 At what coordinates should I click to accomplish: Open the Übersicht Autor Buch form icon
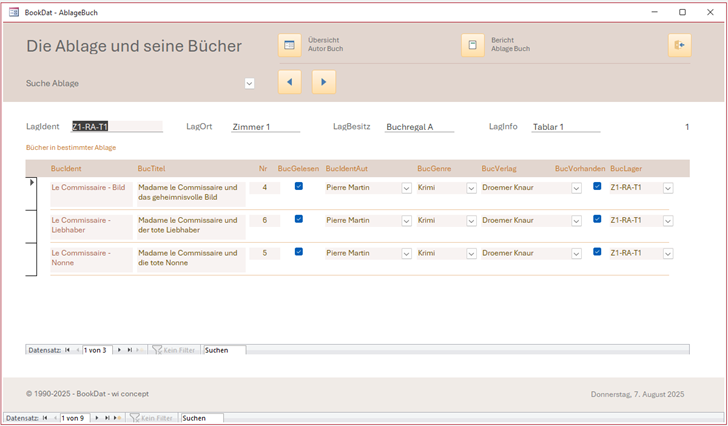289,45
